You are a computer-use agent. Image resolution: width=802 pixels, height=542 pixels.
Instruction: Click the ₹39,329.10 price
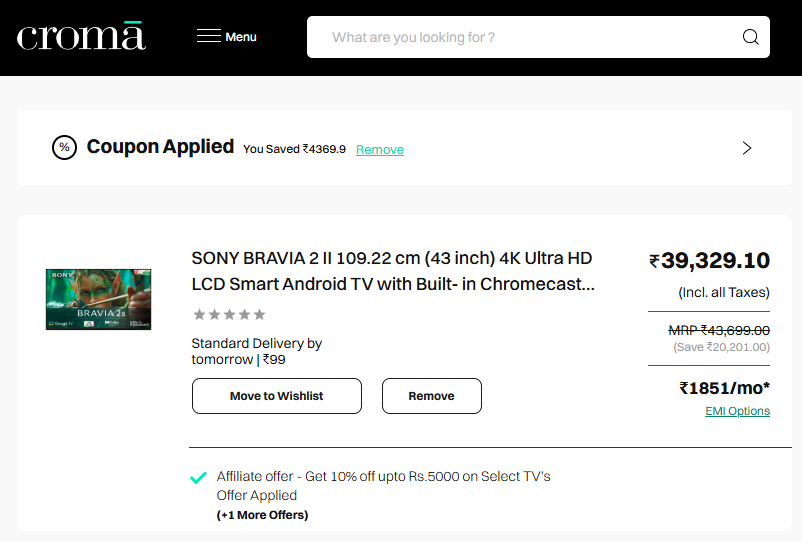coord(710,261)
